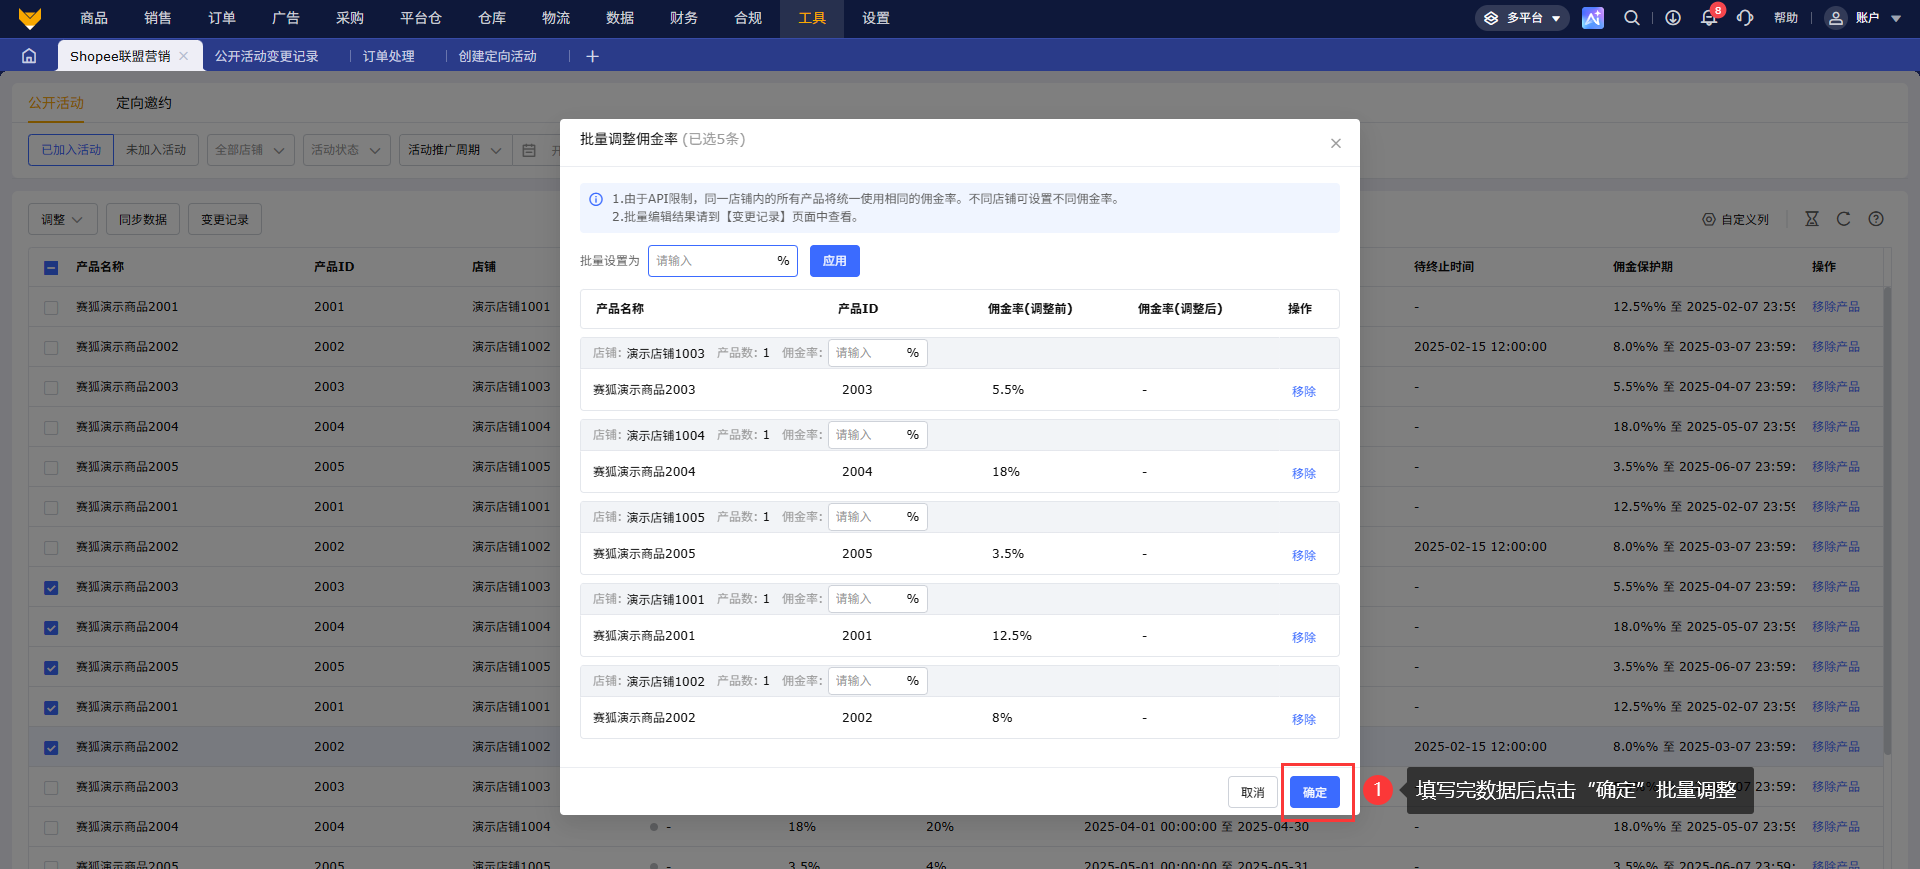The height and width of the screenshot is (869, 1920).
Task: Uncheck the highlighted 赛狐演示商品2002 row checkbox
Action: 51,747
